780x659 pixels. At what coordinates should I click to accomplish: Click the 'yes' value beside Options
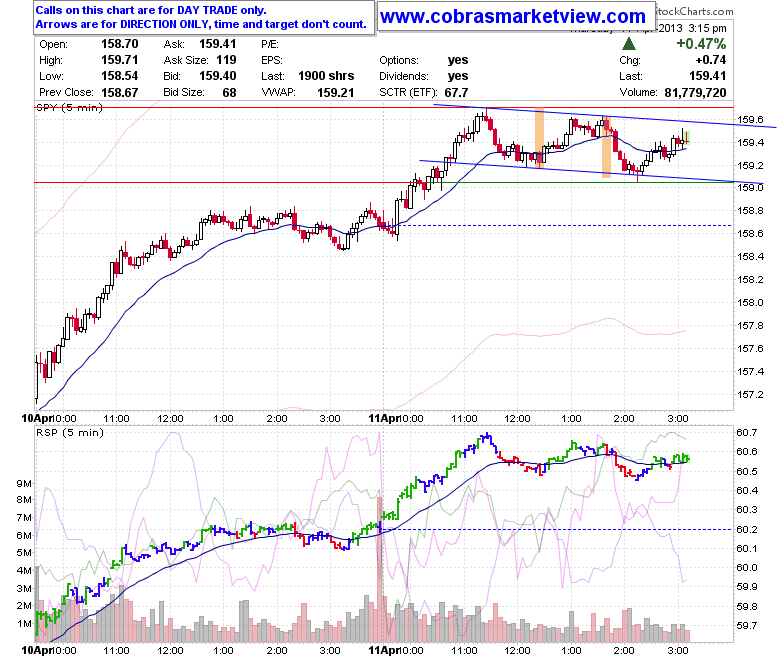pyautogui.click(x=458, y=60)
